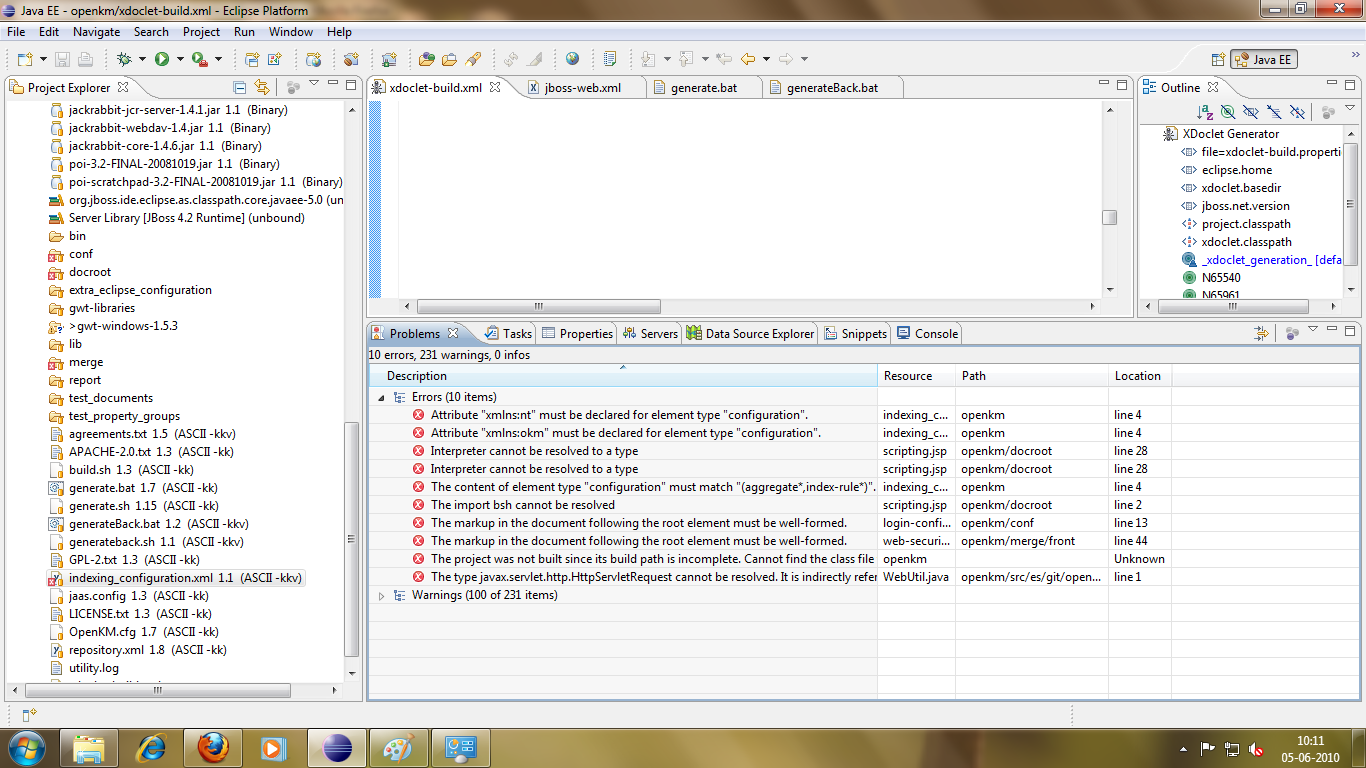Click the Java EE perspective button
Screen dimensions: 1366x768
click(x=1264, y=59)
